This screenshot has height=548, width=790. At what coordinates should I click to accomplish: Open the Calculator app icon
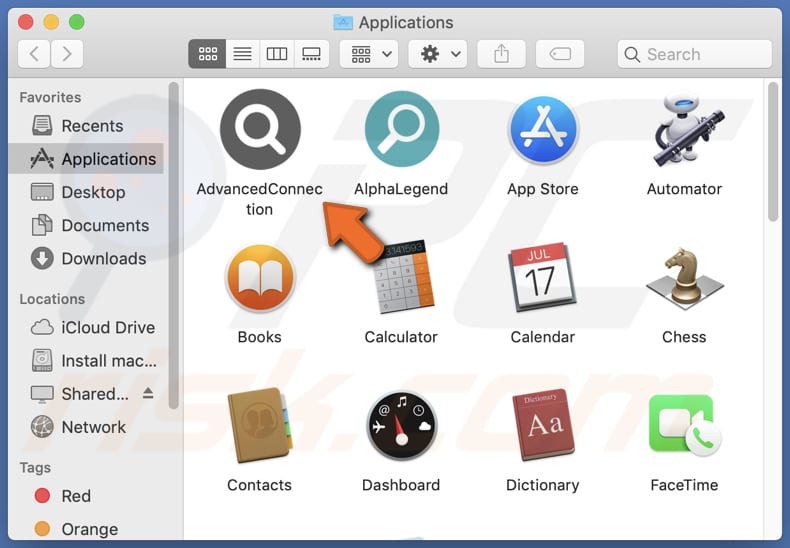[405, 278]
